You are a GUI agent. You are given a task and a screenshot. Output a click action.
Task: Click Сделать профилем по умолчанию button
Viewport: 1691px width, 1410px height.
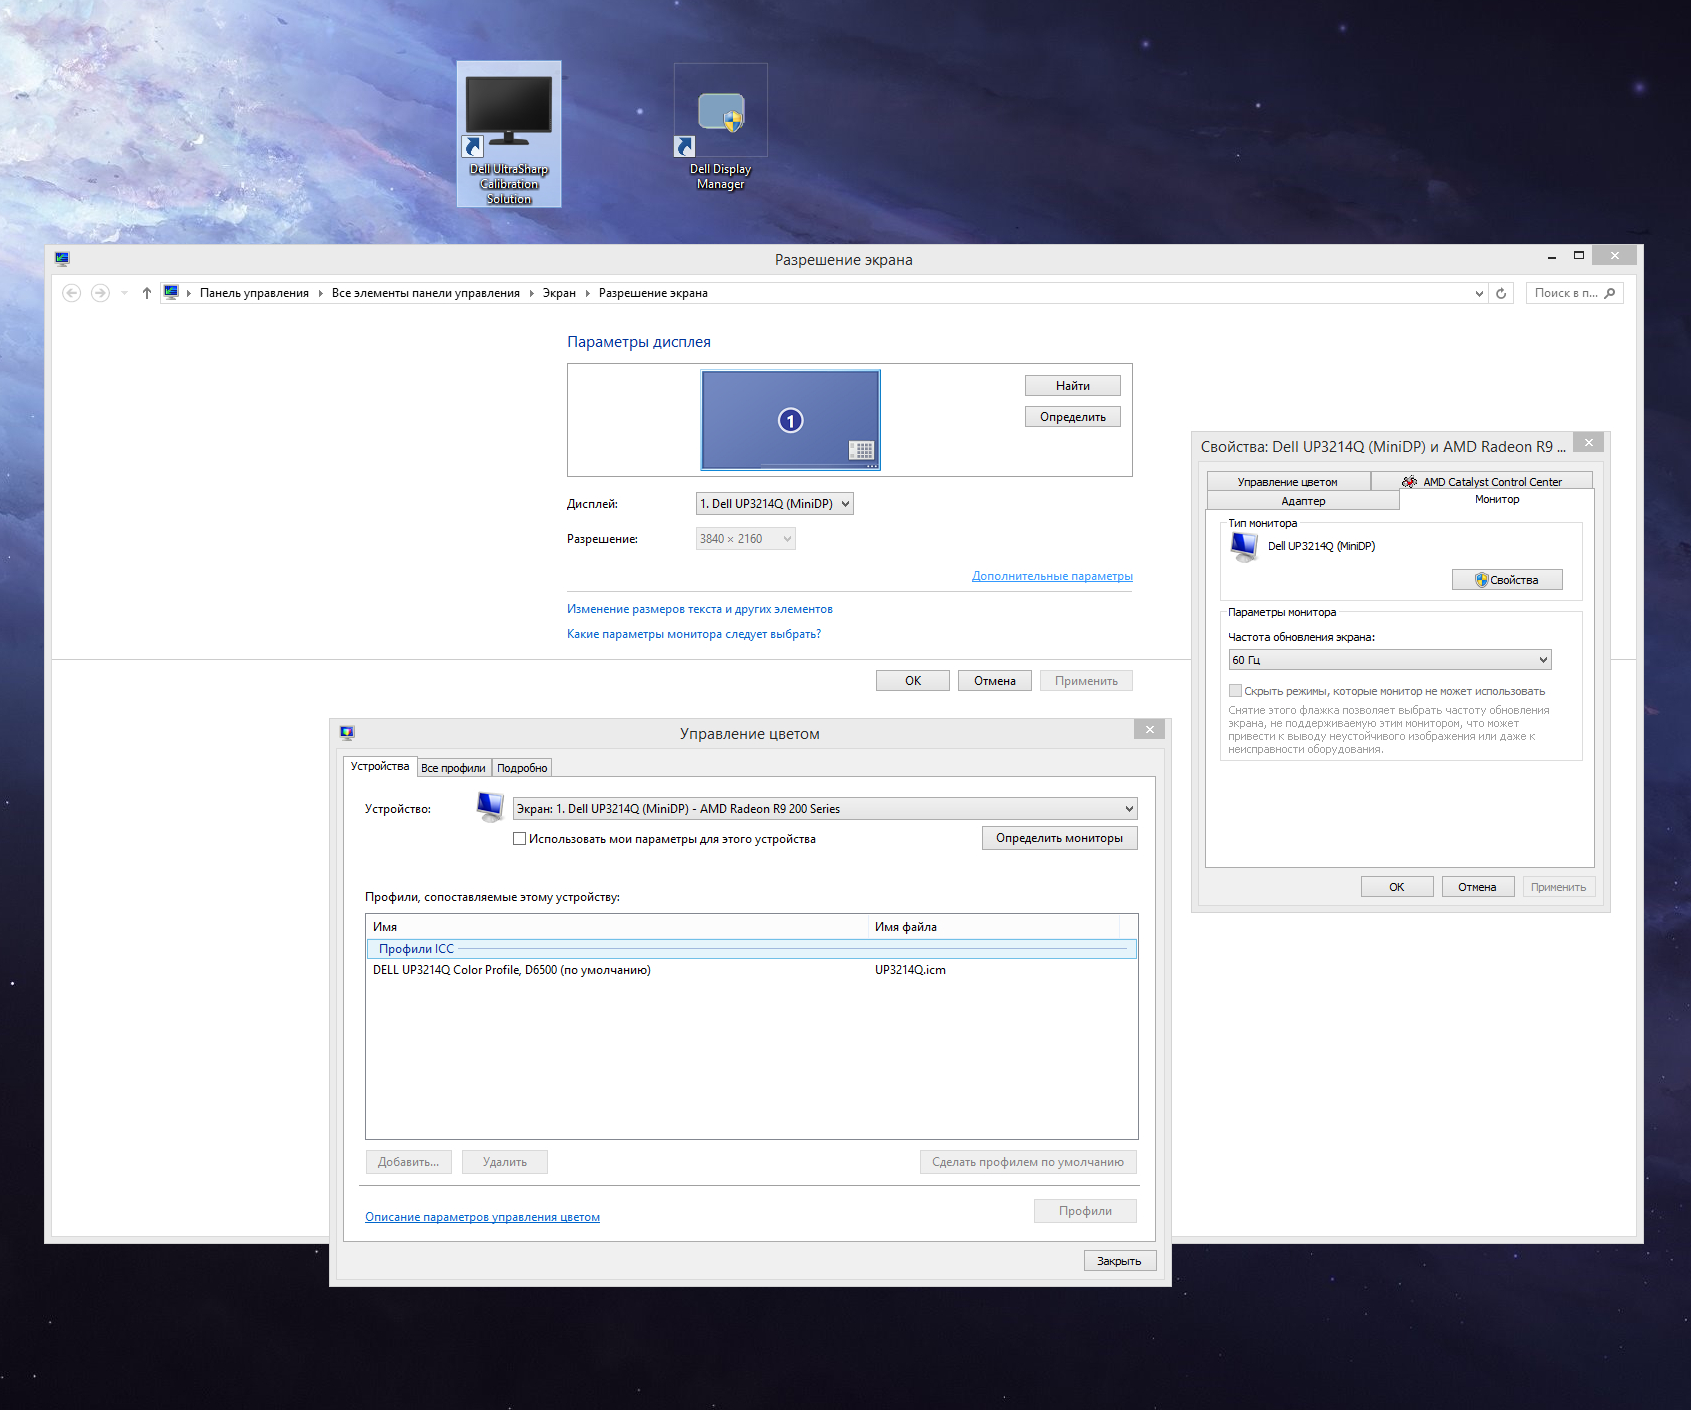pos(1028,1162)
